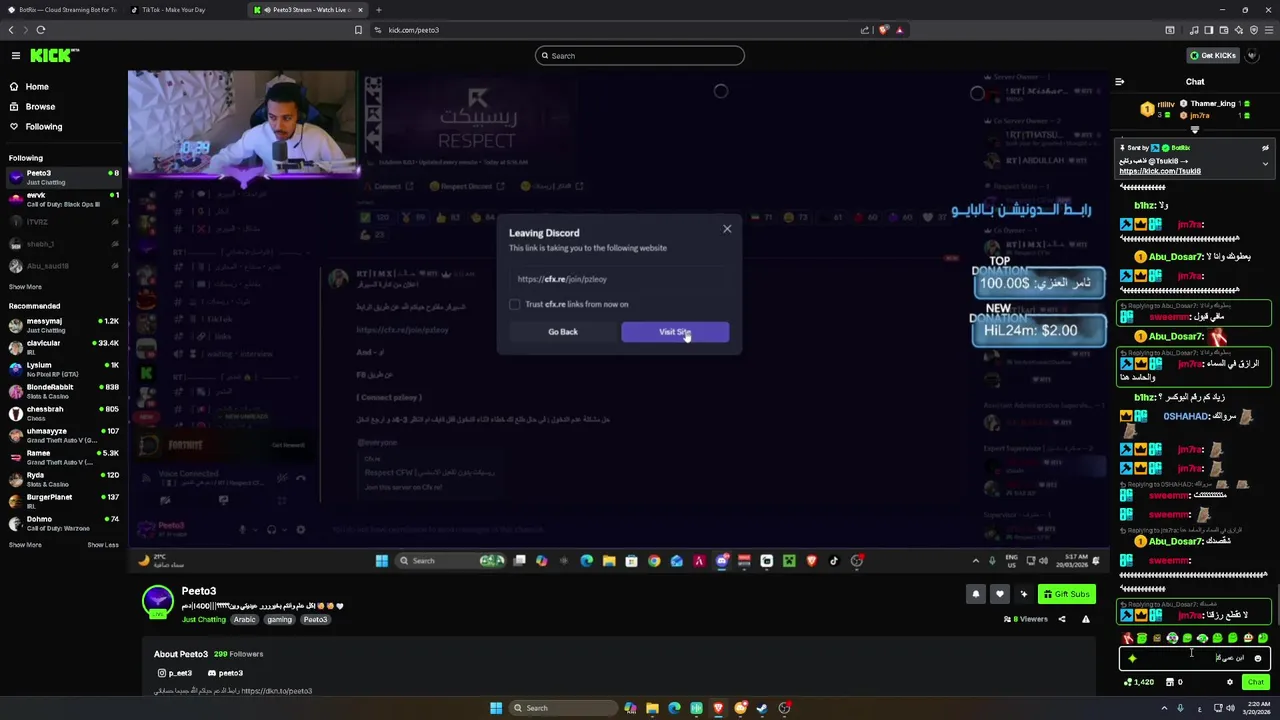Switch to the TikTok browser tab
The width and height of the screenshot is (1280, 720).
tap(186, 10)
